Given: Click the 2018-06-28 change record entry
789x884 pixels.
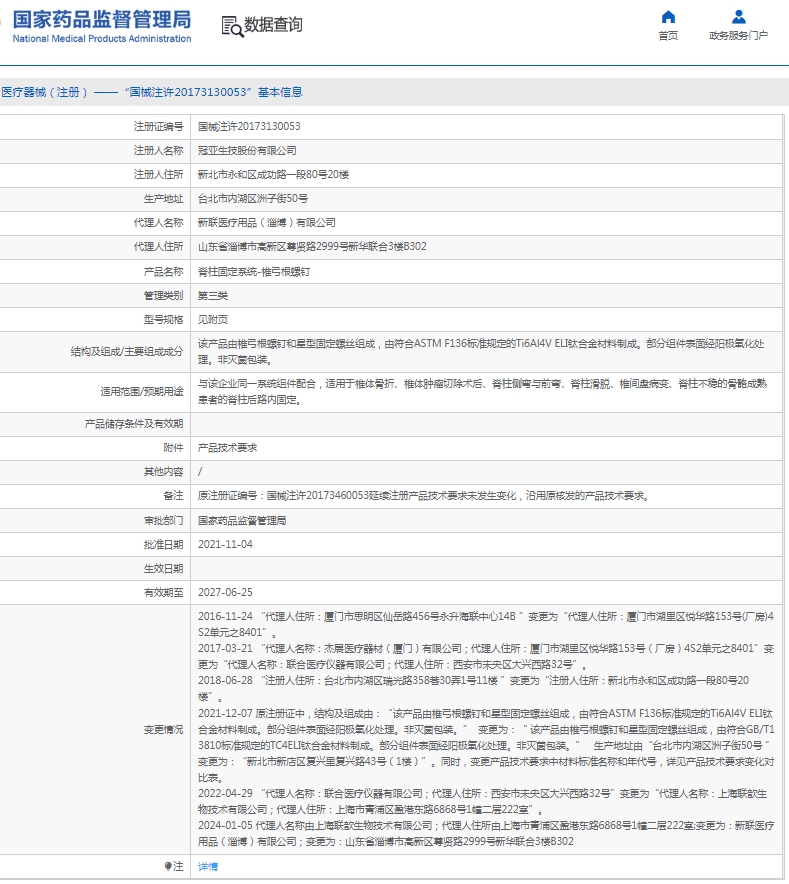Looking at the screenshot, I should point(473,688).
